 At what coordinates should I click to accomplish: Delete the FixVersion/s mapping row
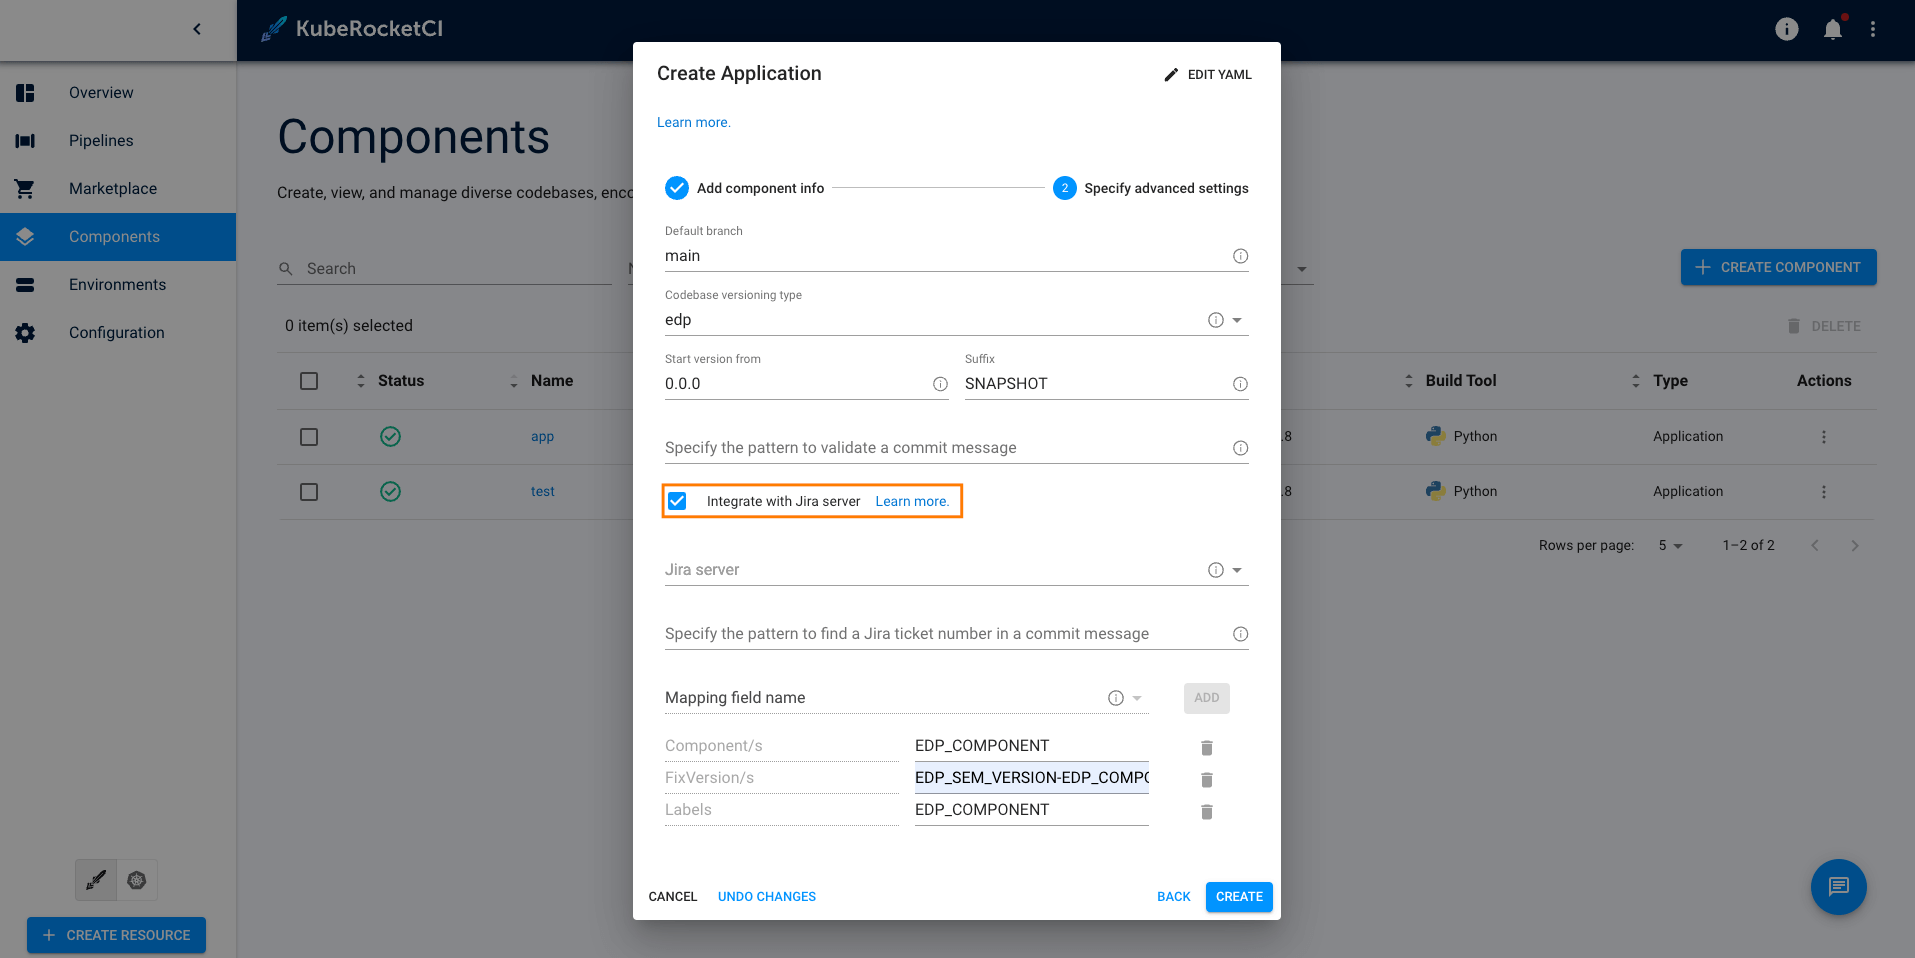click(1206, 779)
